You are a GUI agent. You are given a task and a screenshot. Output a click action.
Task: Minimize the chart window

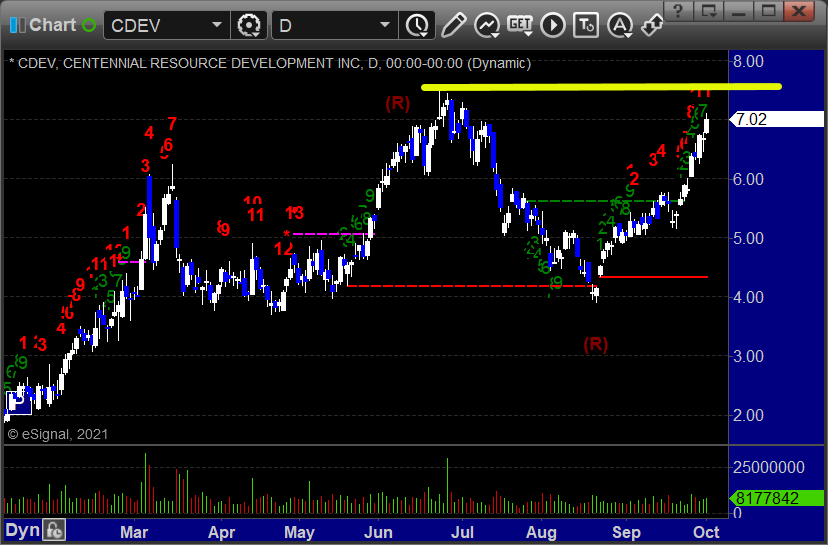(x=738, y=11)
